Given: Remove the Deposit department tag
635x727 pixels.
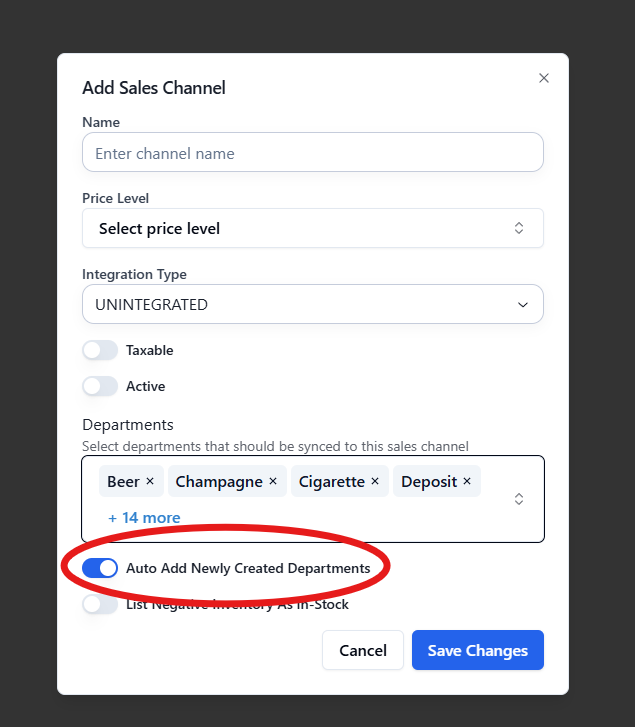Looking at the screenshot, I should pyautogui.click(x=467, y=481).
